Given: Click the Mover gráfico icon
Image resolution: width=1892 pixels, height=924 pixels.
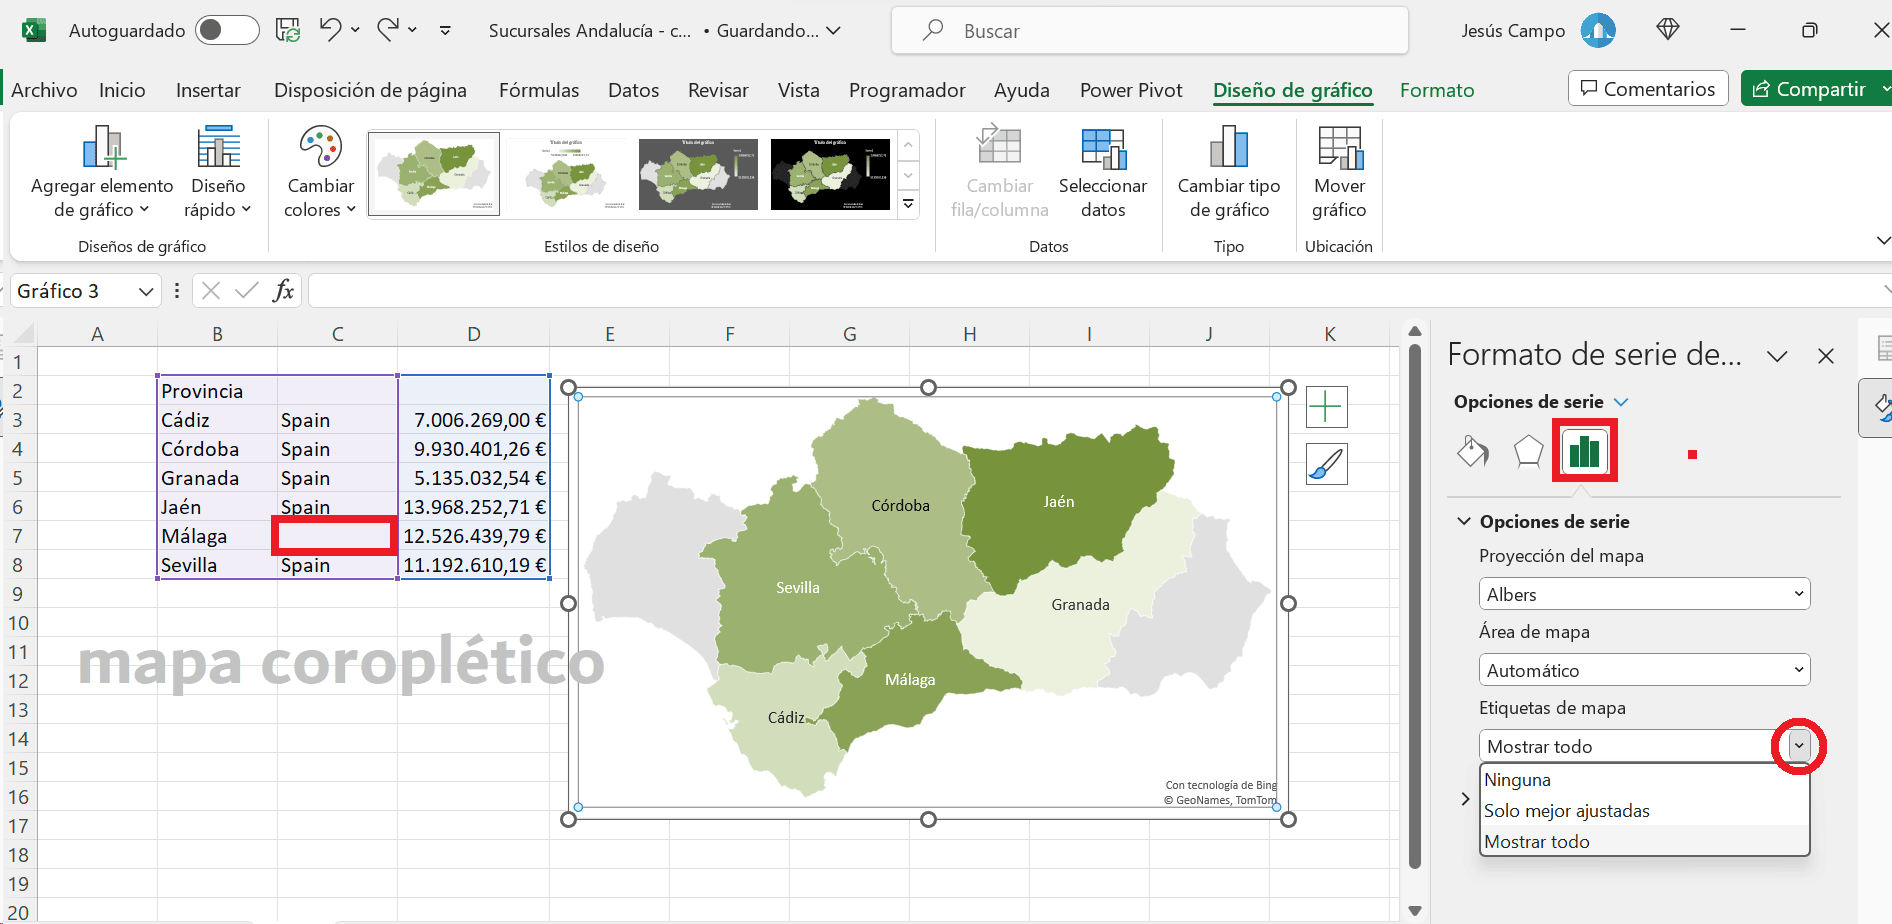Looking at the screenshot, I should pos(1339,148).
